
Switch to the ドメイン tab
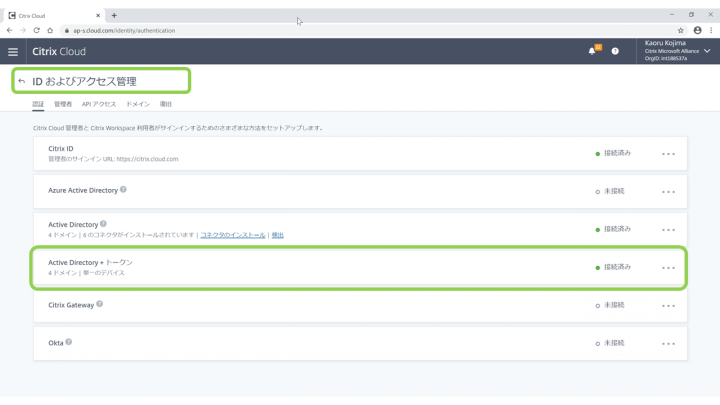(138, 104)
